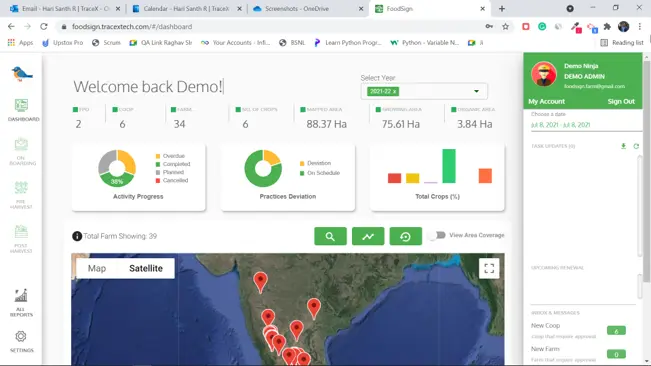Click the green trend line chart button
The image size is (651, 366).
tap(368, 236)
